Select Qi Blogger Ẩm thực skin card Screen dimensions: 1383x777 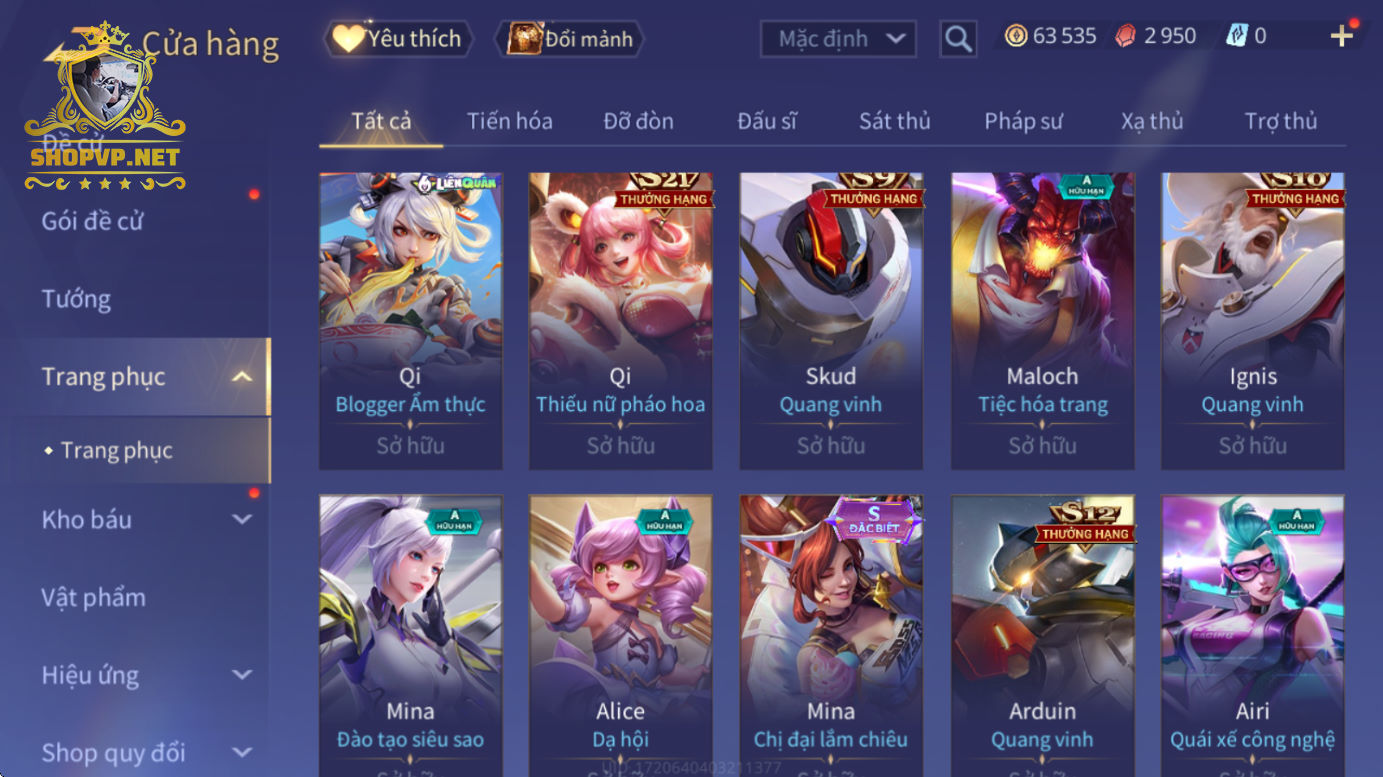tap(410, 321)
